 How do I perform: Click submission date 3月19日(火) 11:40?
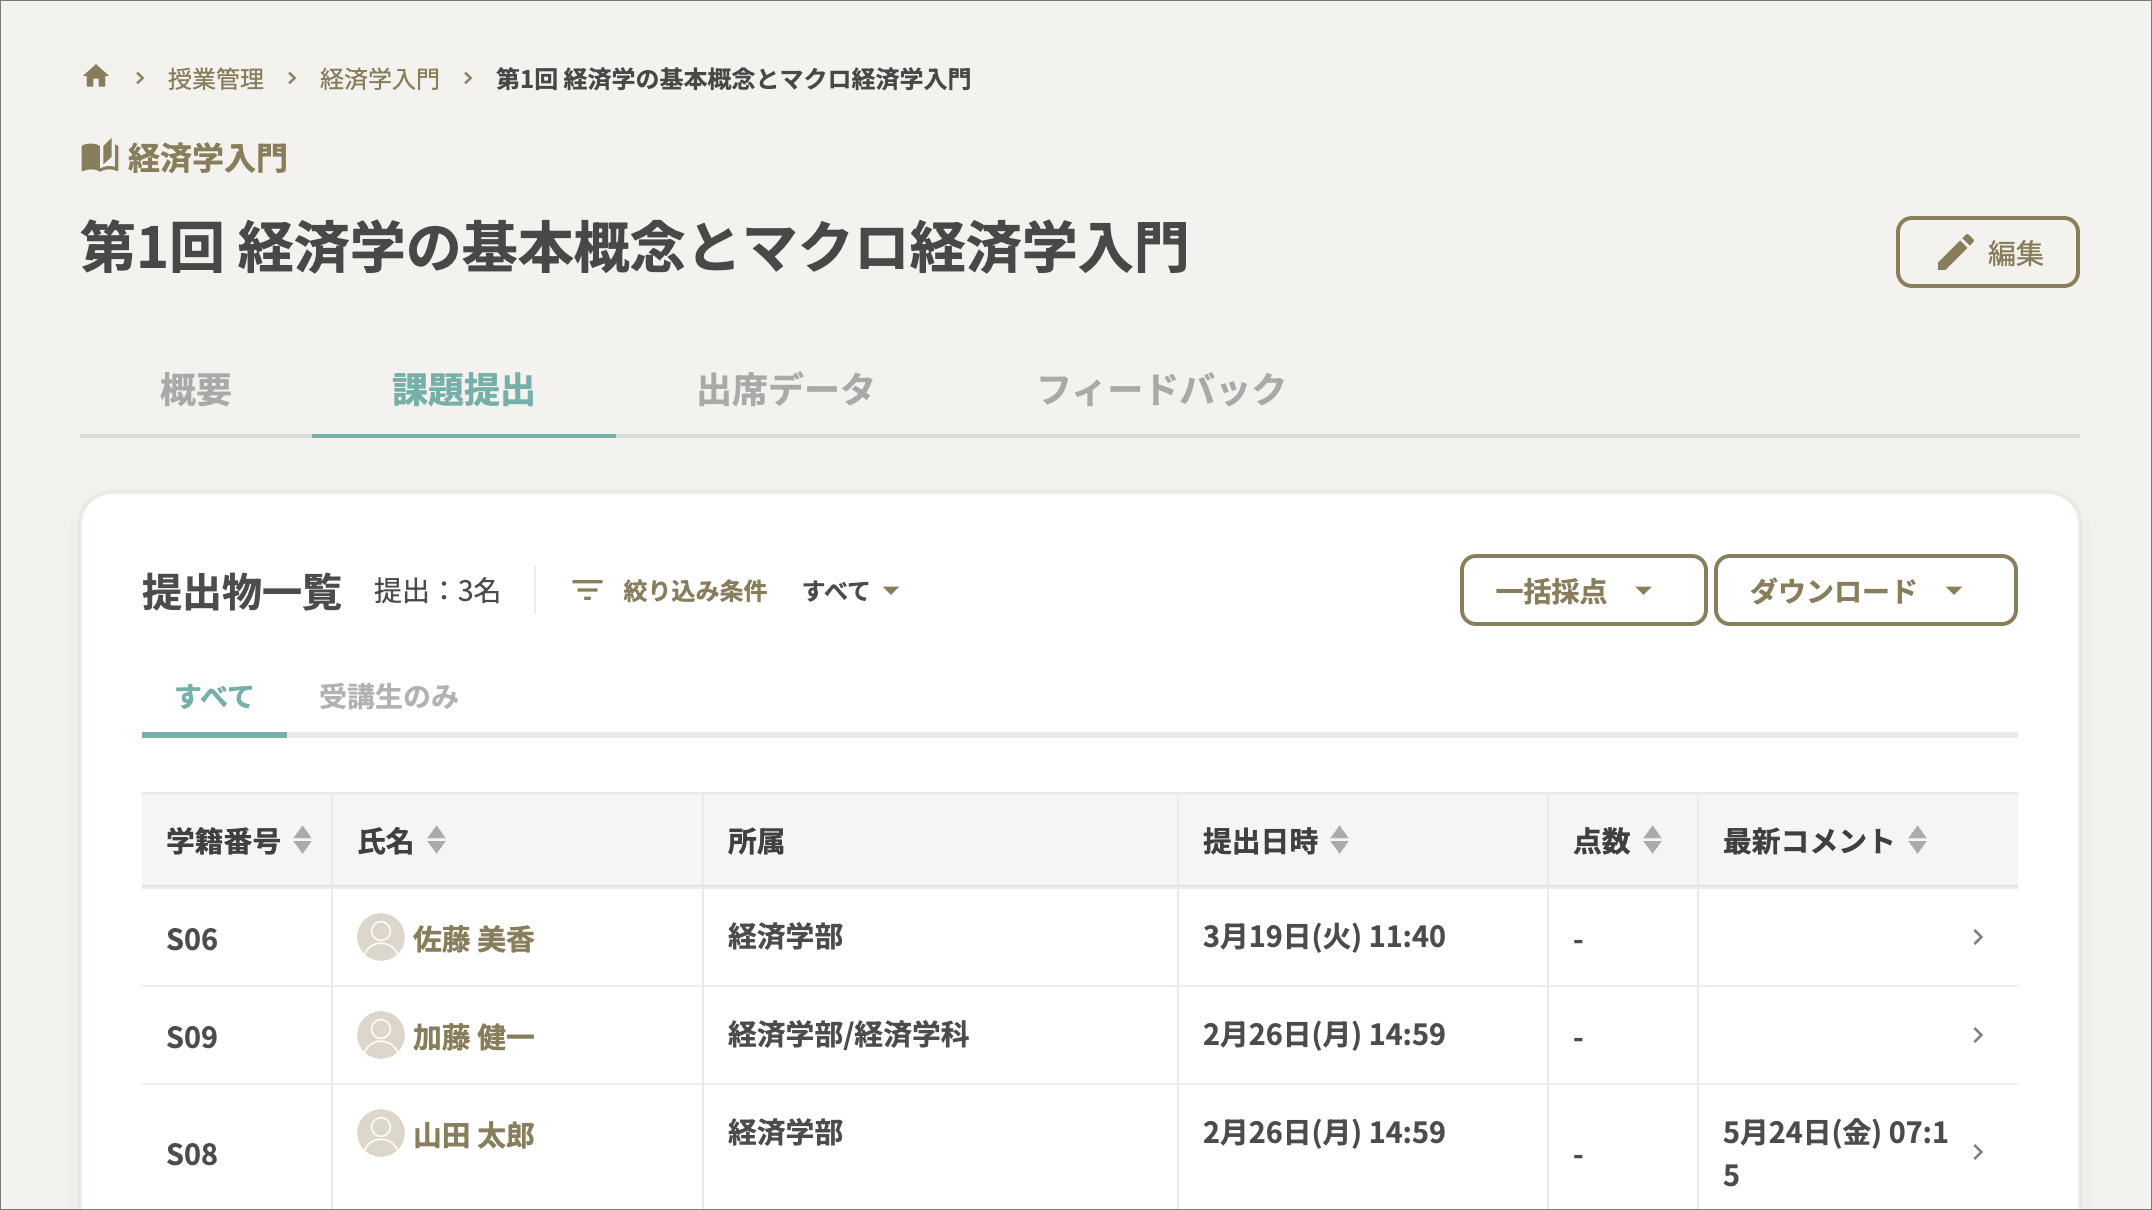(x=1324, y=937)
